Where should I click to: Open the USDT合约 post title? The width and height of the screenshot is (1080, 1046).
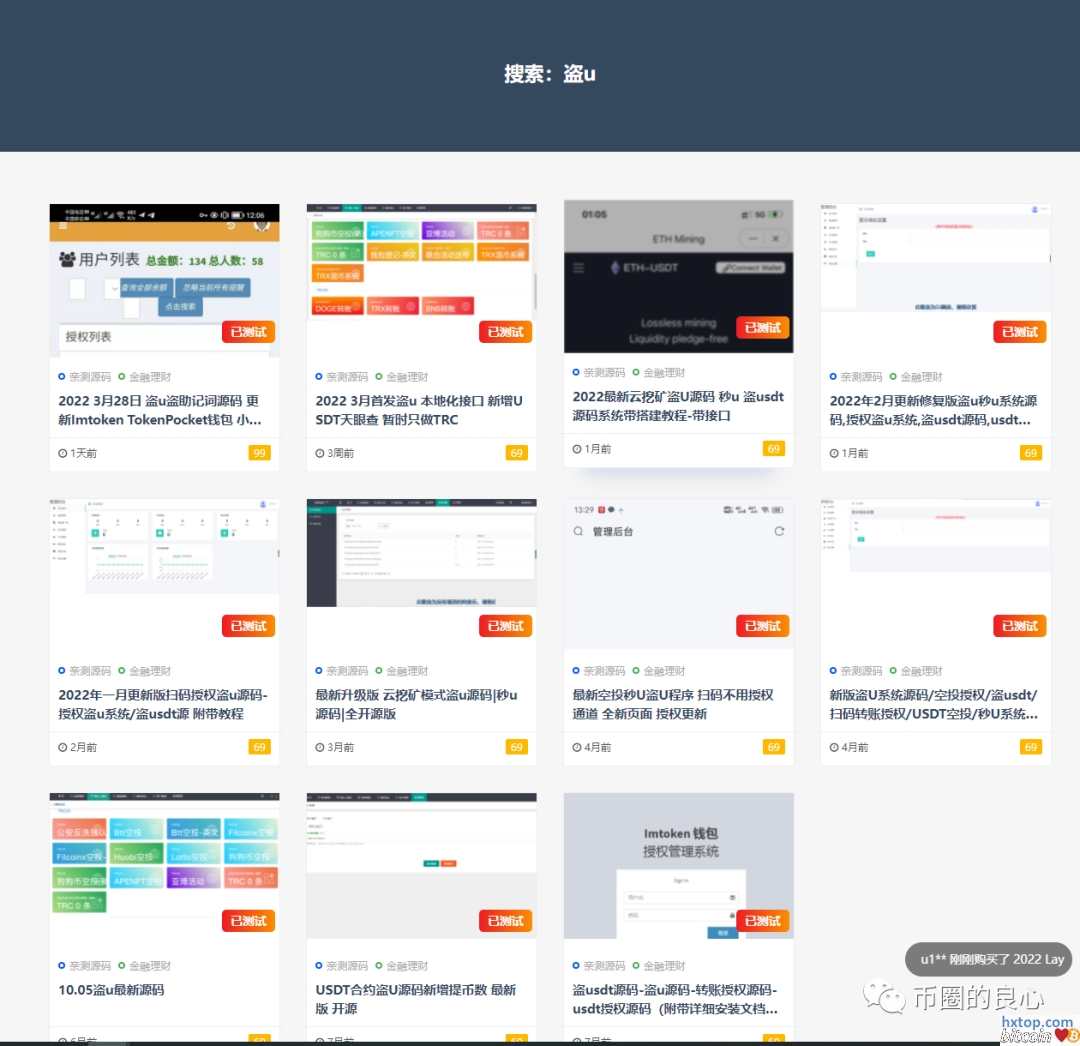pos(416,999)
